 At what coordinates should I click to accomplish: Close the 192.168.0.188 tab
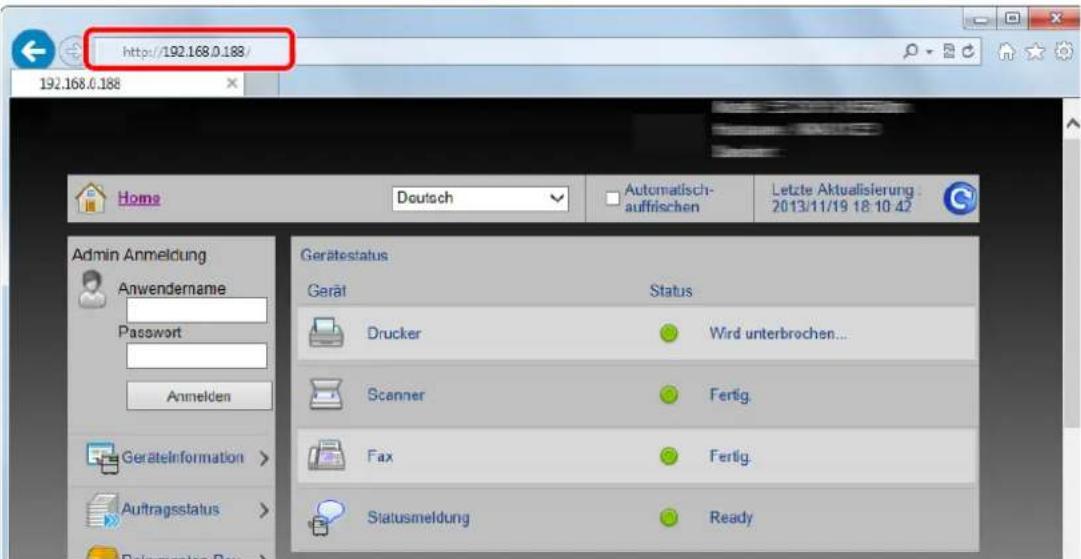[x=233, y=83]
